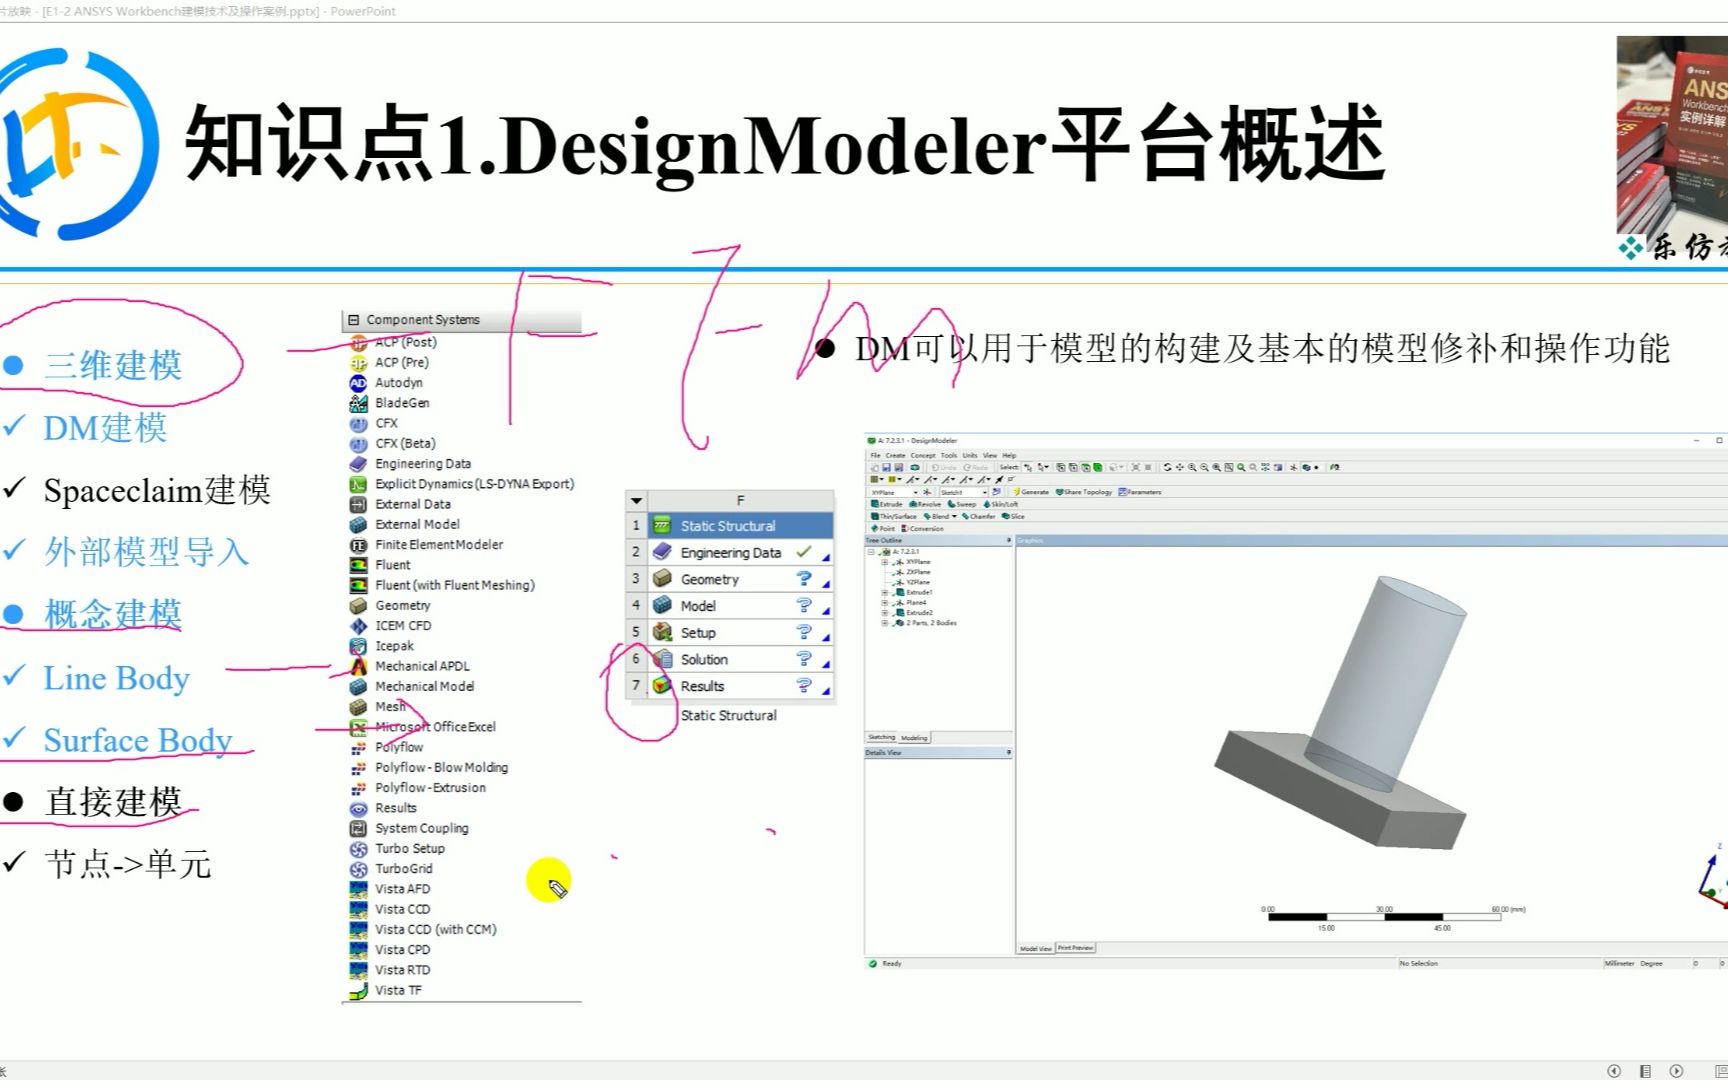The height and width of the screenshot is (1080, 1728).
Task: Select the Finite Element Modeler icon
Action: click(358, 545)
